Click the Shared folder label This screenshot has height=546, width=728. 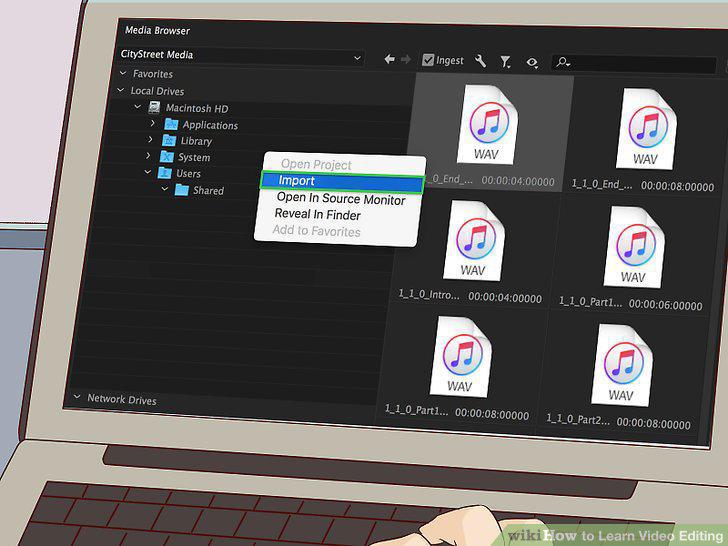(x=208, y=190)
